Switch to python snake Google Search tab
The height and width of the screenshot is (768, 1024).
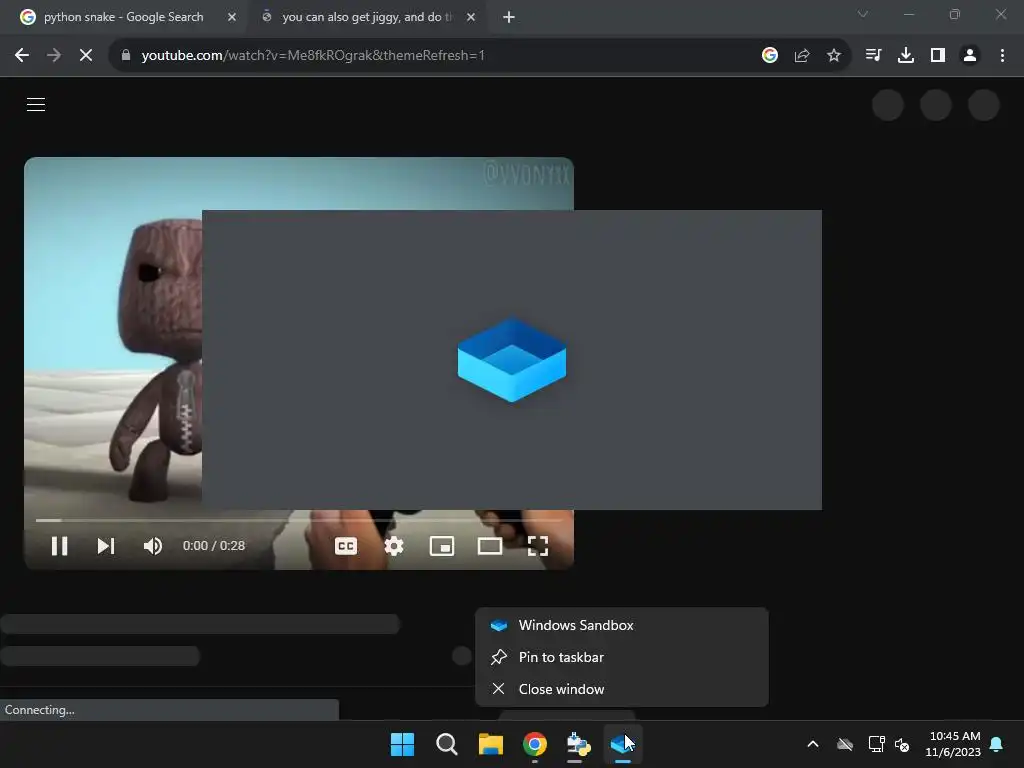(x=123, y=17)
